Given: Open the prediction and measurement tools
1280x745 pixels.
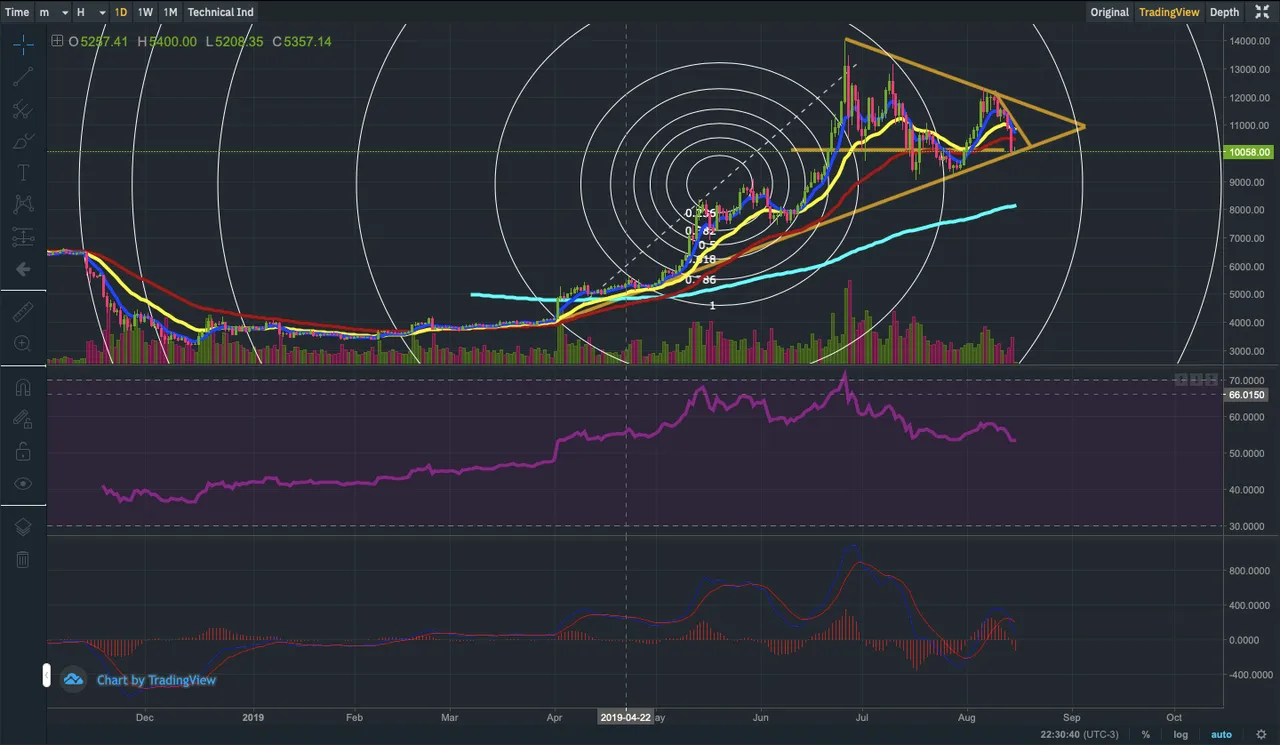Looking at the screenshot, I should (x=23, y=237).
